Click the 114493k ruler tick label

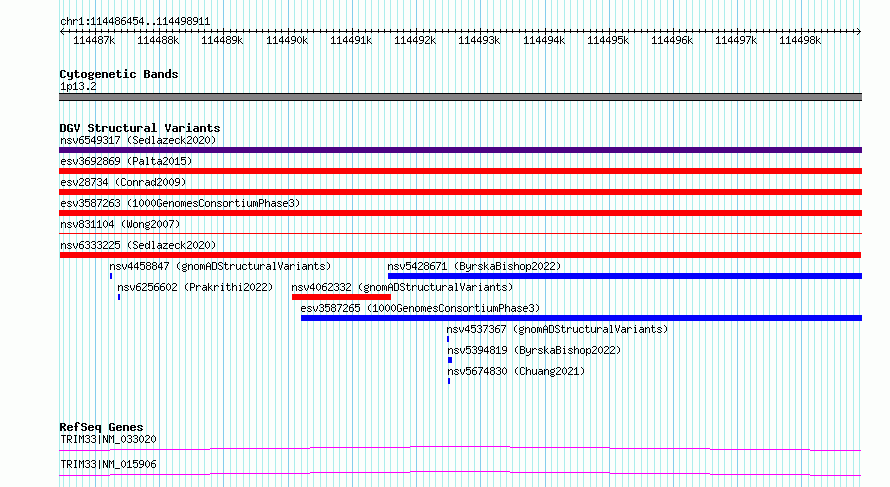coord(479,40)
